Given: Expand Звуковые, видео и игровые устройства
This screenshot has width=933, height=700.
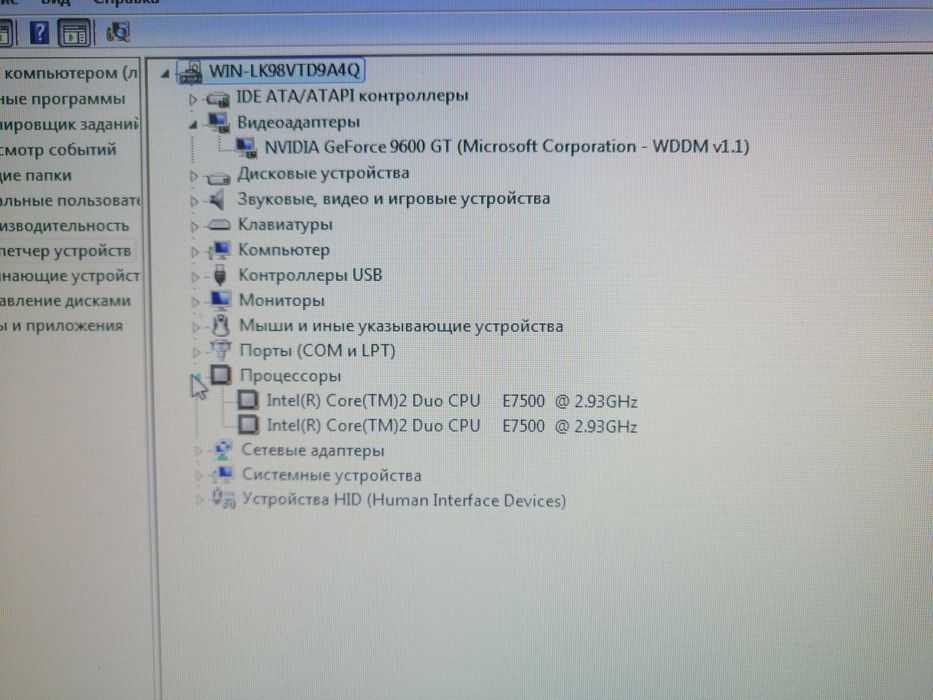Looking at the screenshot, I should tap(194, 201).
